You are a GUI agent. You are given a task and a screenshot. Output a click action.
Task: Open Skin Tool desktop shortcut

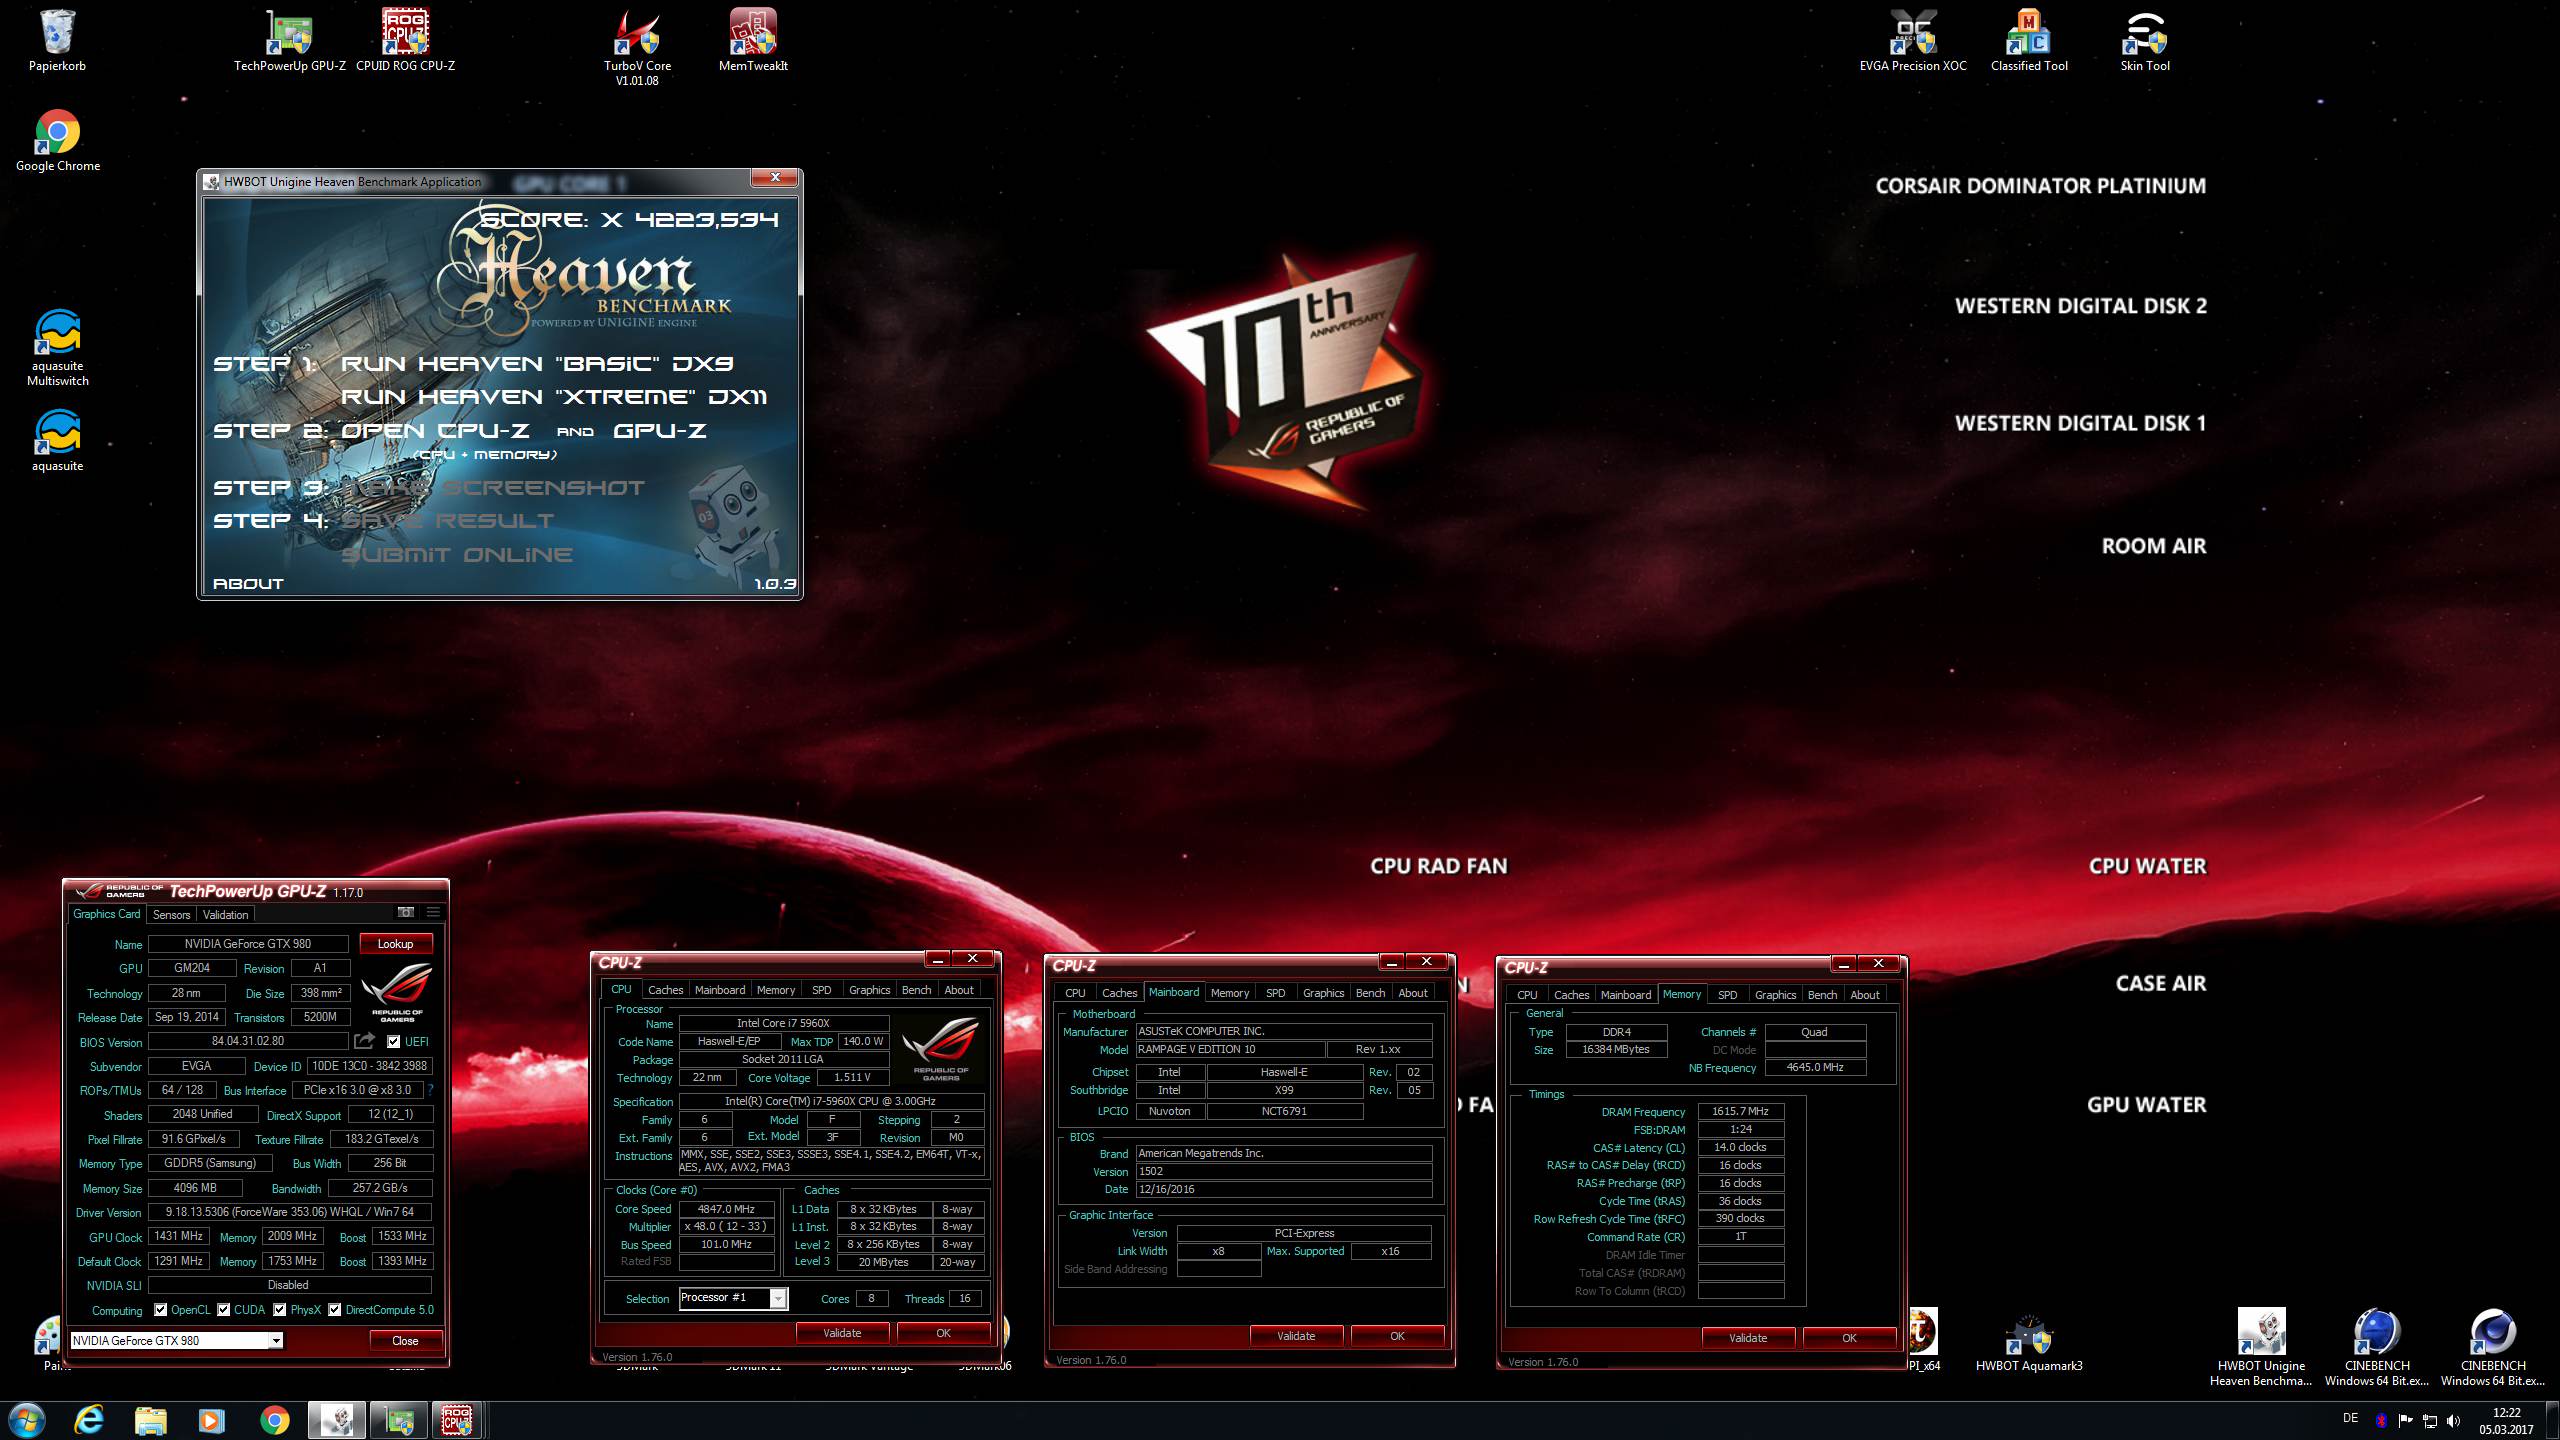pos(2145,40)
